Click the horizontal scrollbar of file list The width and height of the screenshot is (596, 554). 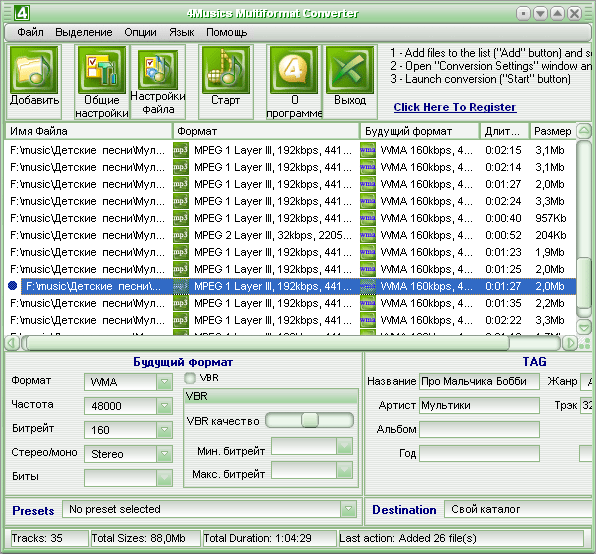tap(268, 343)
